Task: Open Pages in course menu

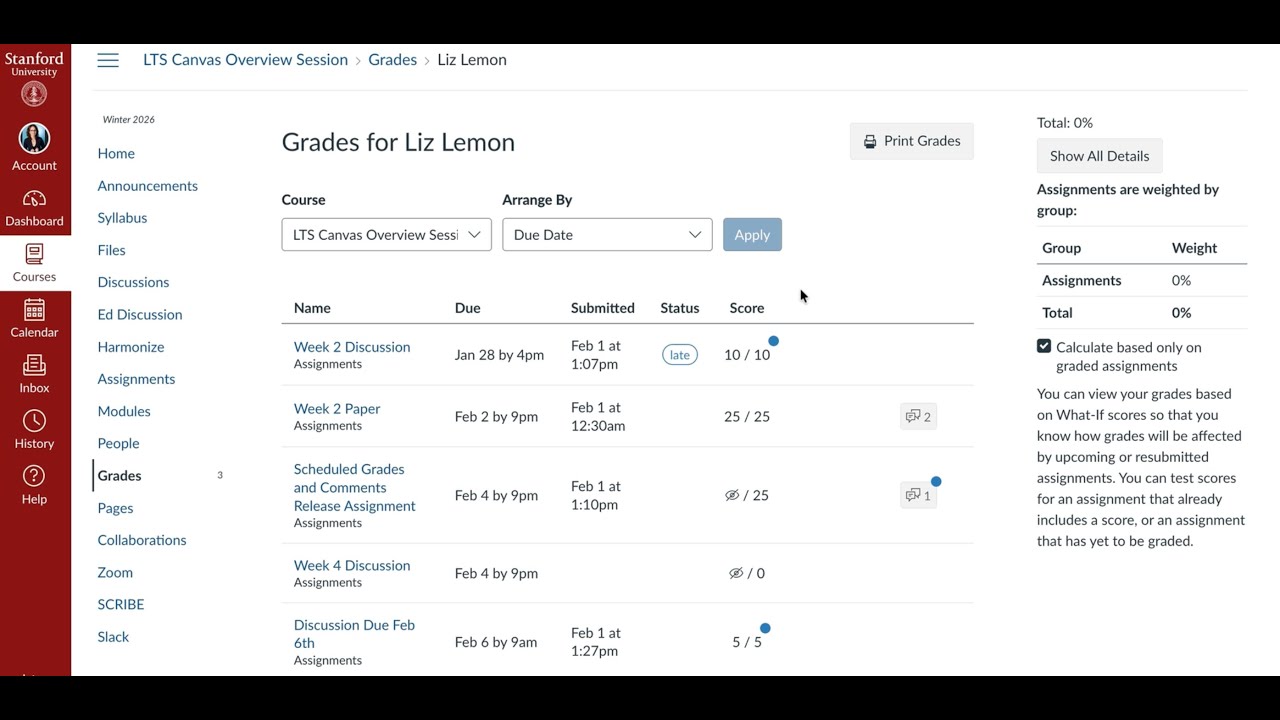Action: coord(115,508)
